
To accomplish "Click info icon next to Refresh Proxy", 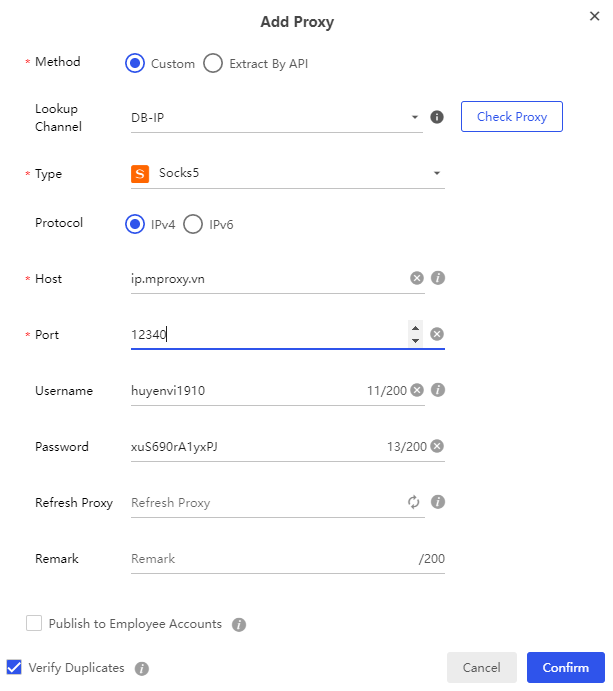I will pyautogui.click(x=438, y=502).
